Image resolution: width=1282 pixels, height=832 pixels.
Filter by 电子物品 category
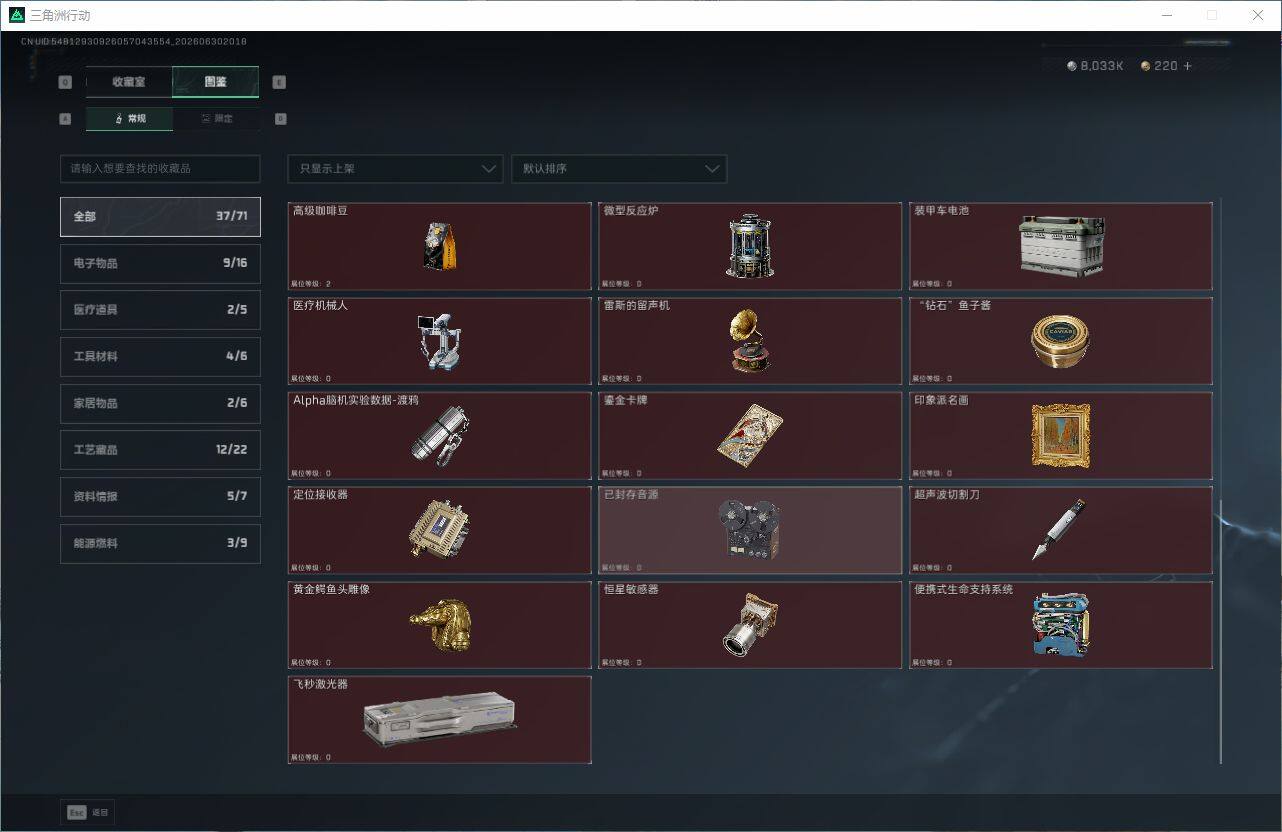[160, 263]
